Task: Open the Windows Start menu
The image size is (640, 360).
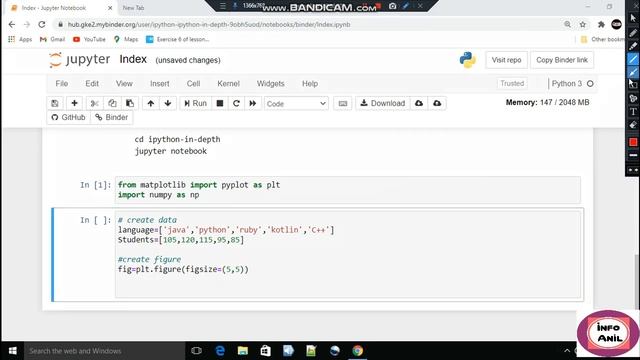Action: coord(12,351)
